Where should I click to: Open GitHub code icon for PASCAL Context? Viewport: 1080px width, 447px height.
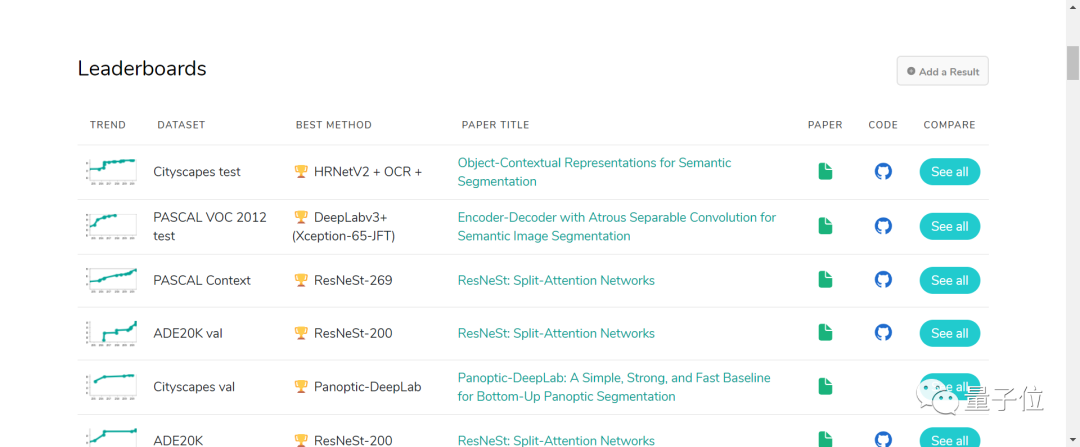(883, 280)
